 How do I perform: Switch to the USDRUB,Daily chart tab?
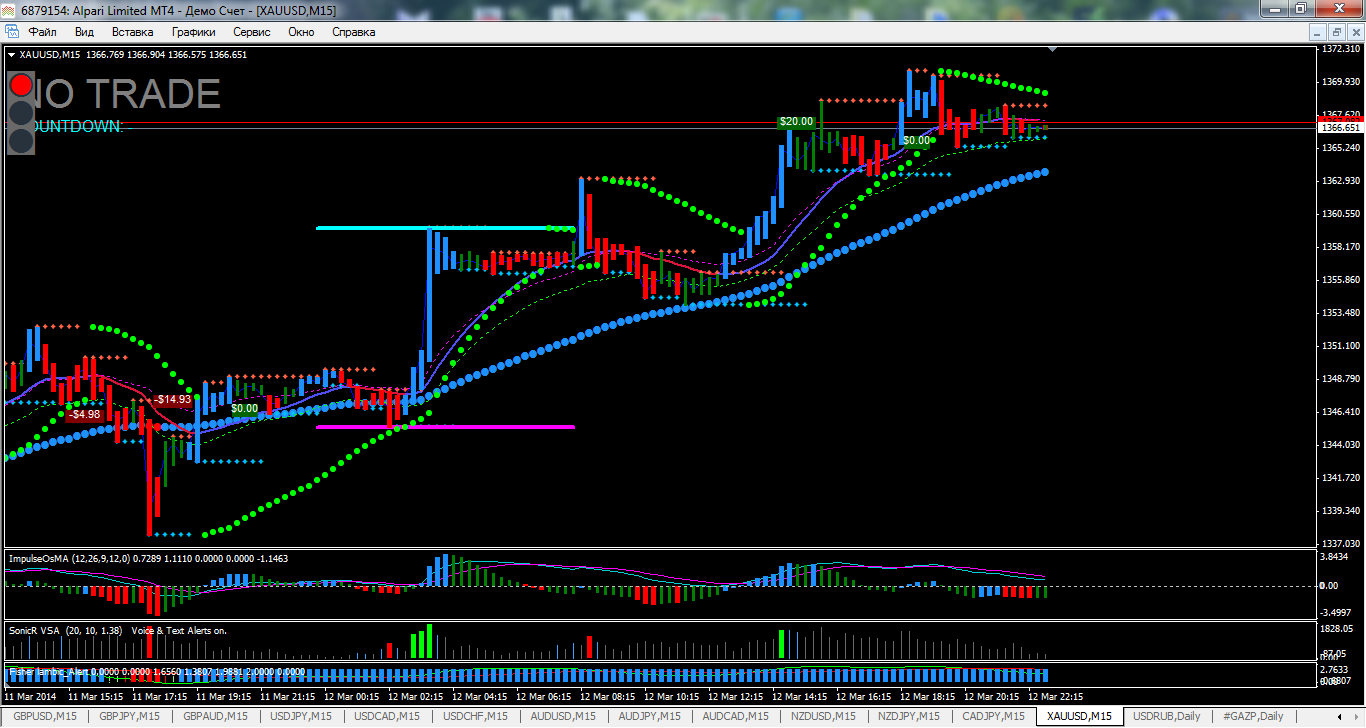coord(1166,716)
